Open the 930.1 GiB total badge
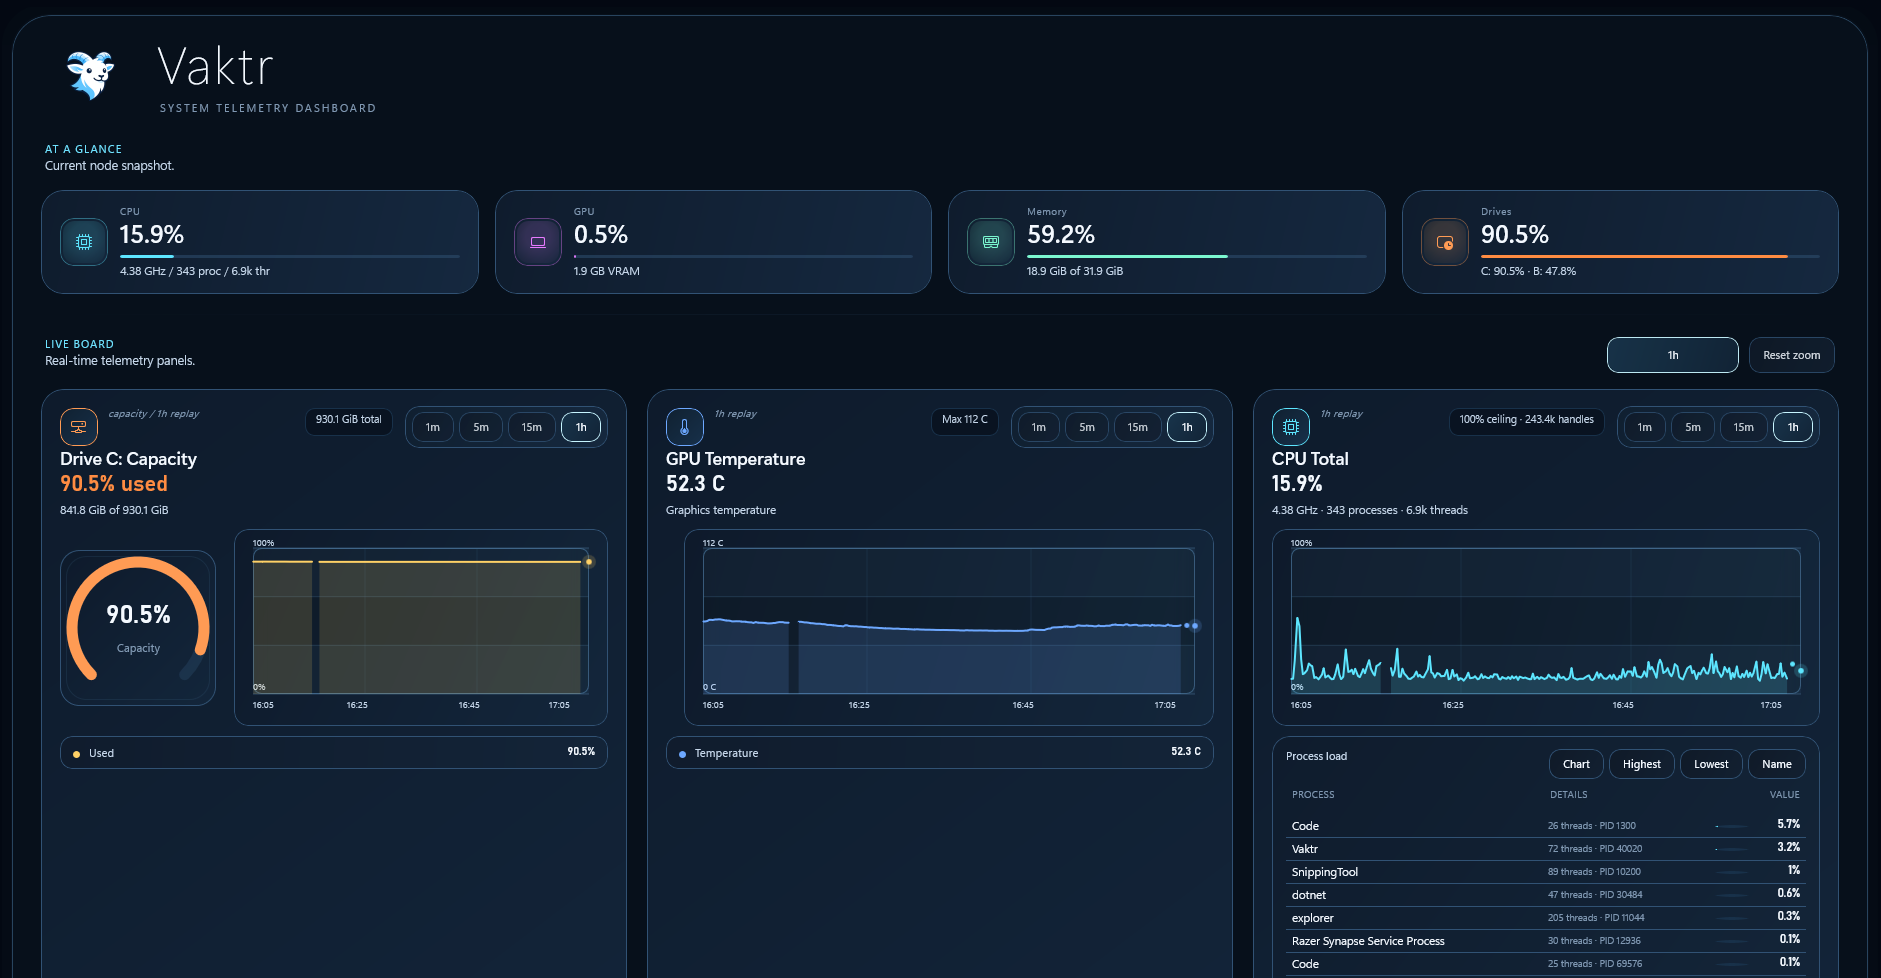Viewport: 1881px width, 978px height. point(348,420)
